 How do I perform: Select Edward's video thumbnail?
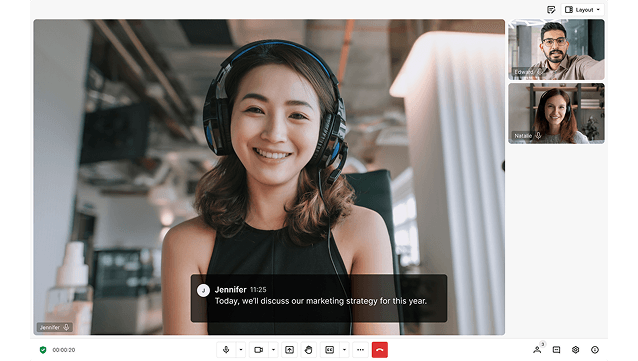pyautogui.click(x=556, y=50)
